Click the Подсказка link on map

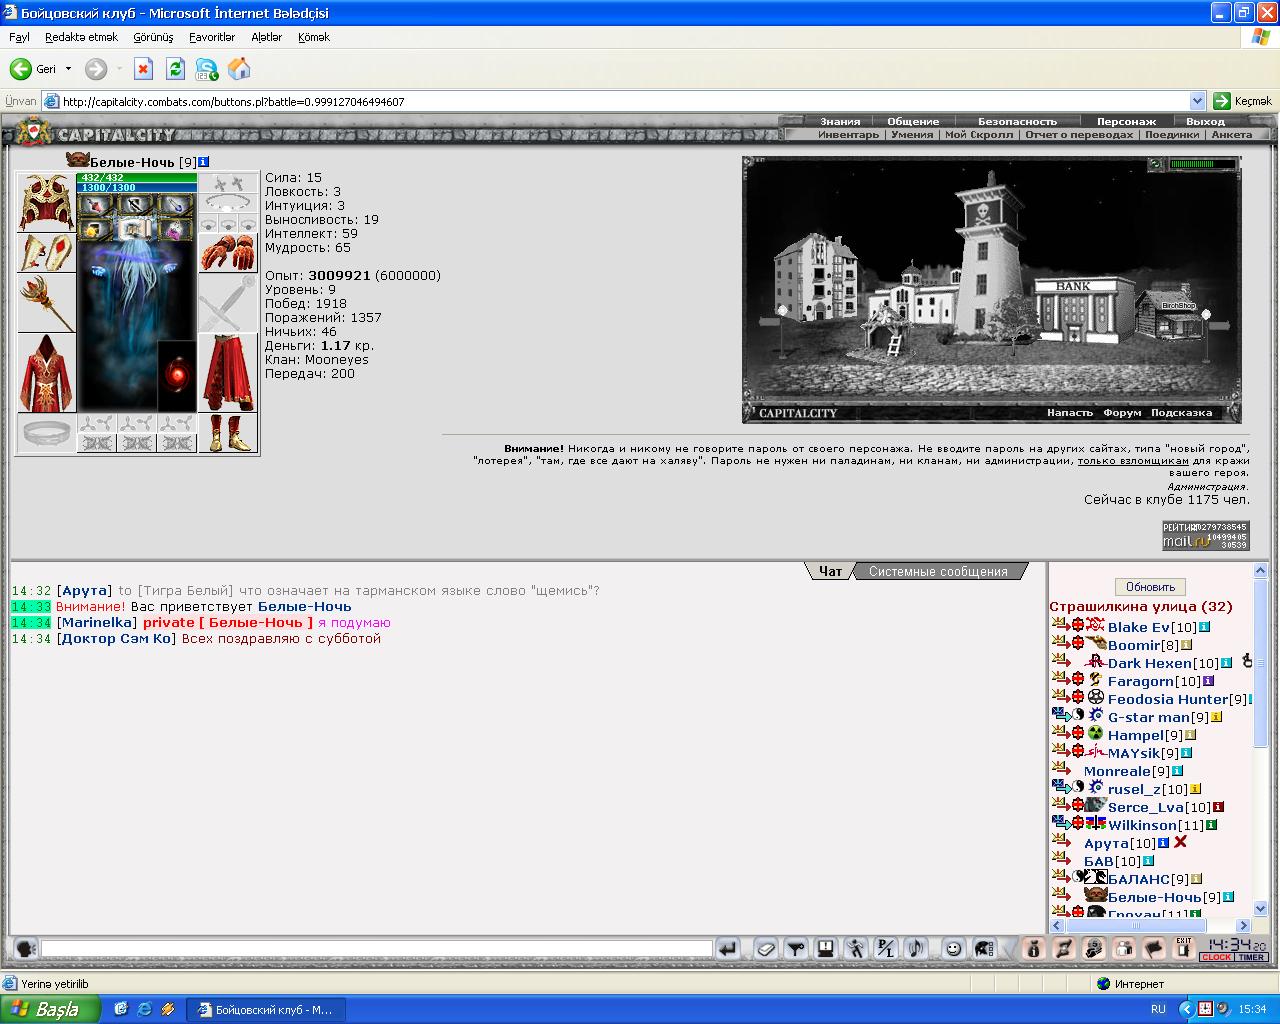coord(1181,412)
